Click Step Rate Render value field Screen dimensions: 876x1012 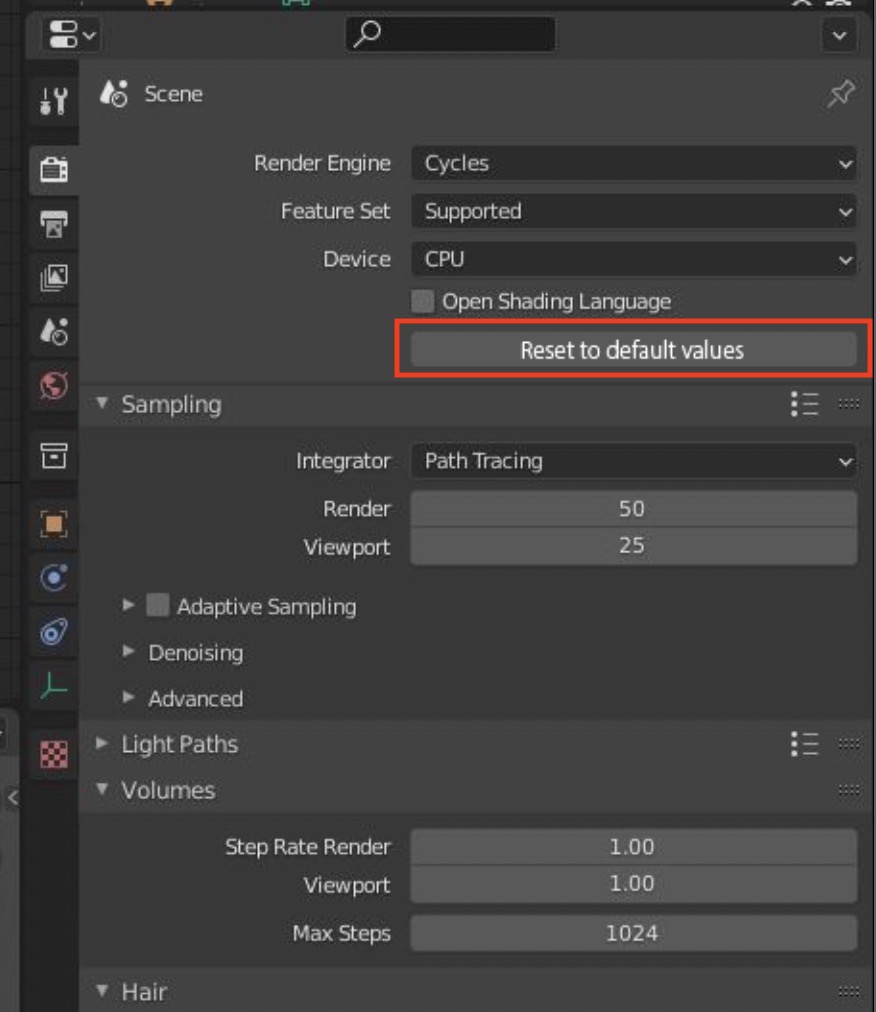pyautogui.click(x=634, y=847)
